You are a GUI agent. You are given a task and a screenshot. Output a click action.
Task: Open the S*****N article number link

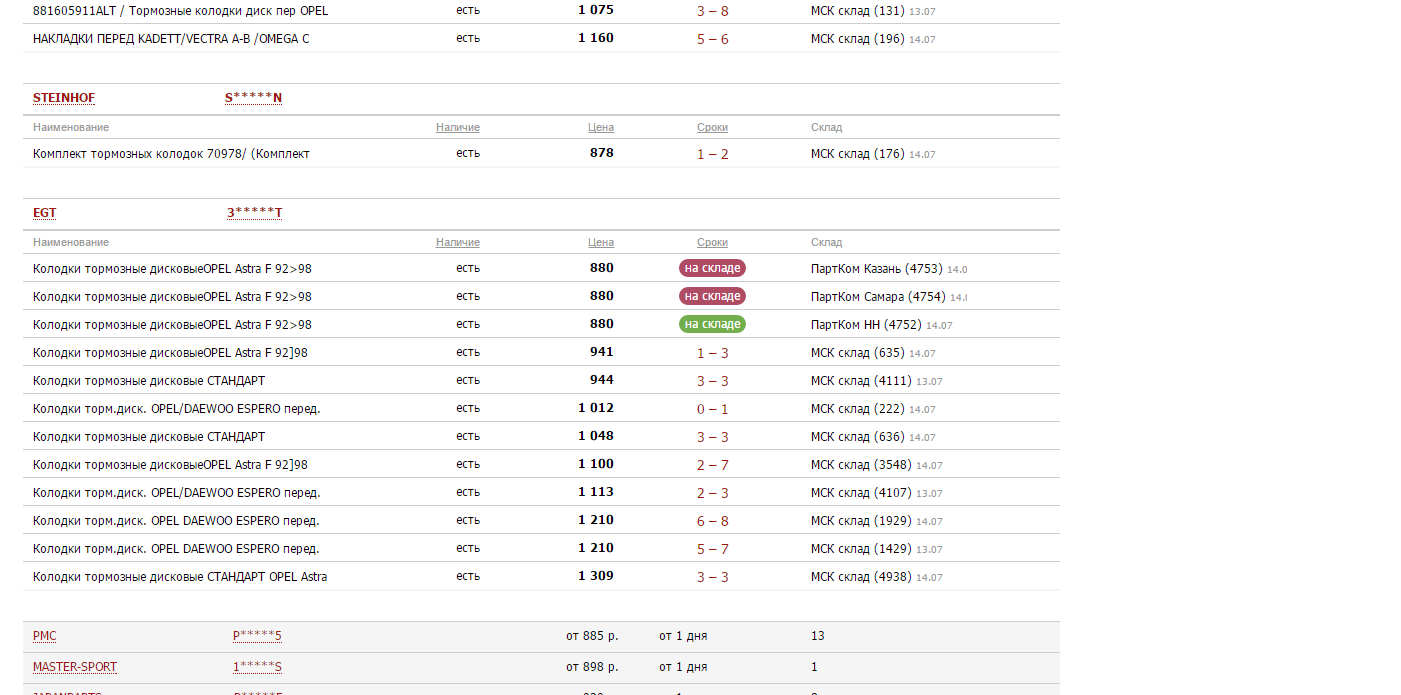pos(253,98)
